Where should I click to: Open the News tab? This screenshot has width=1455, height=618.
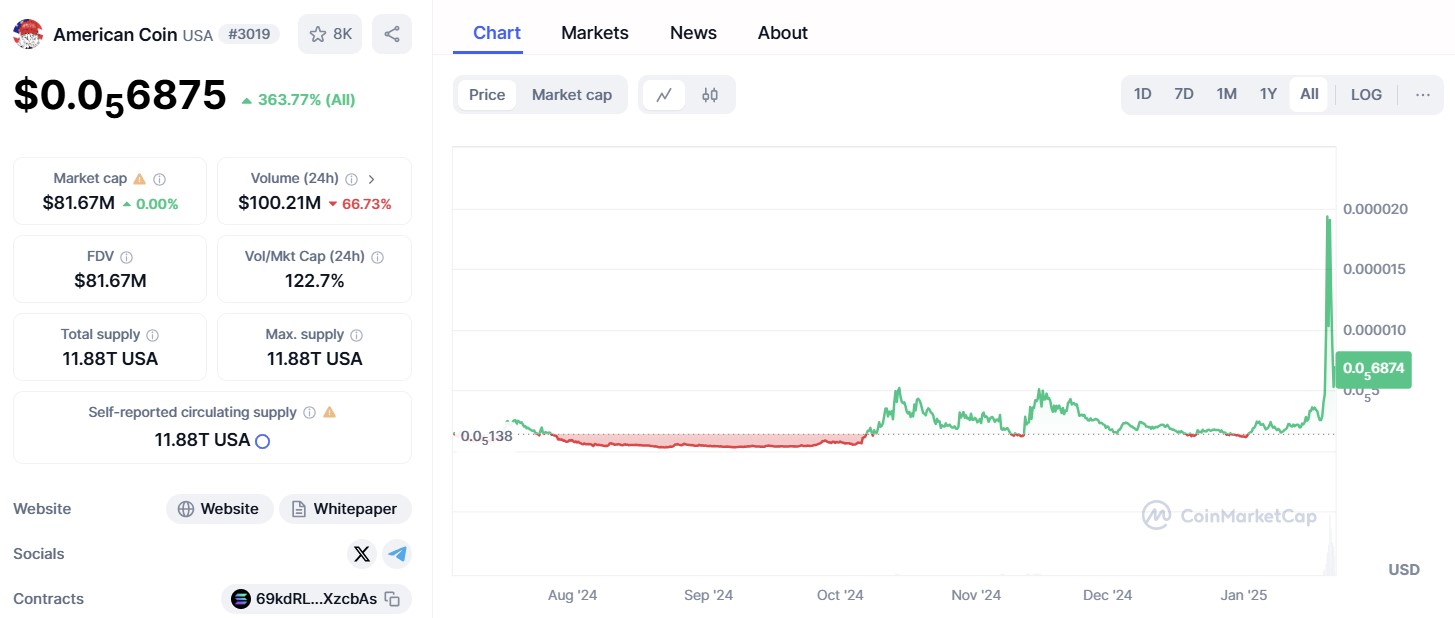pos(693,33)
